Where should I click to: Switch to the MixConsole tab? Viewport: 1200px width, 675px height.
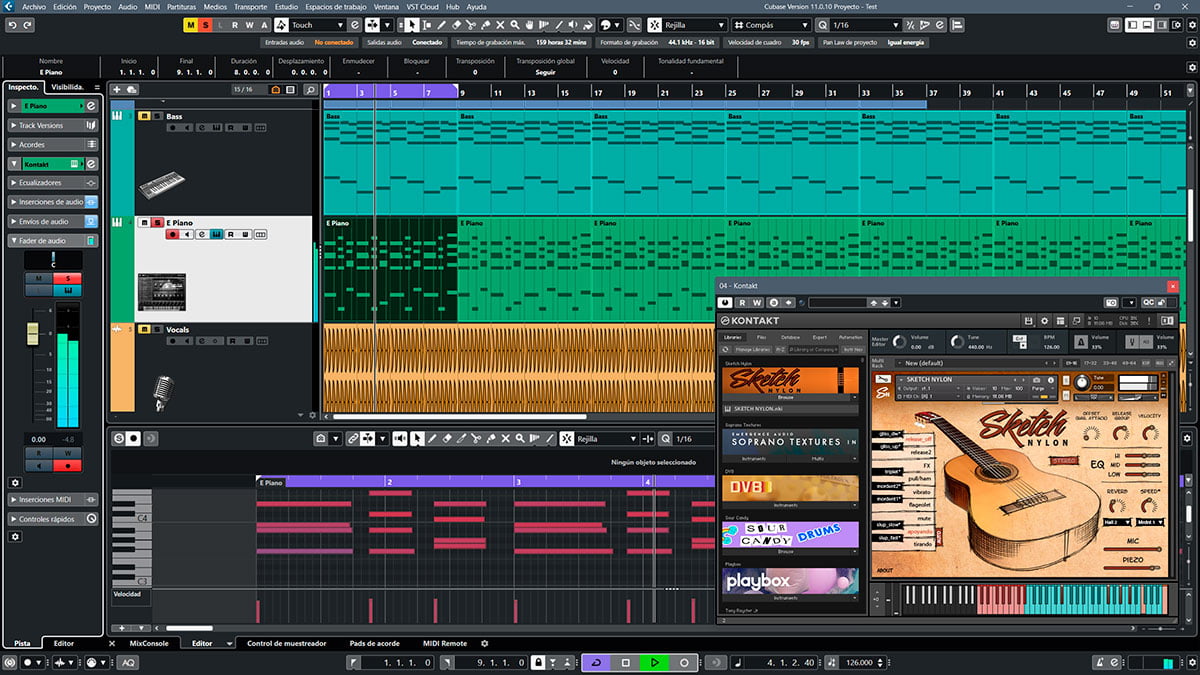[x=150, y=643]
